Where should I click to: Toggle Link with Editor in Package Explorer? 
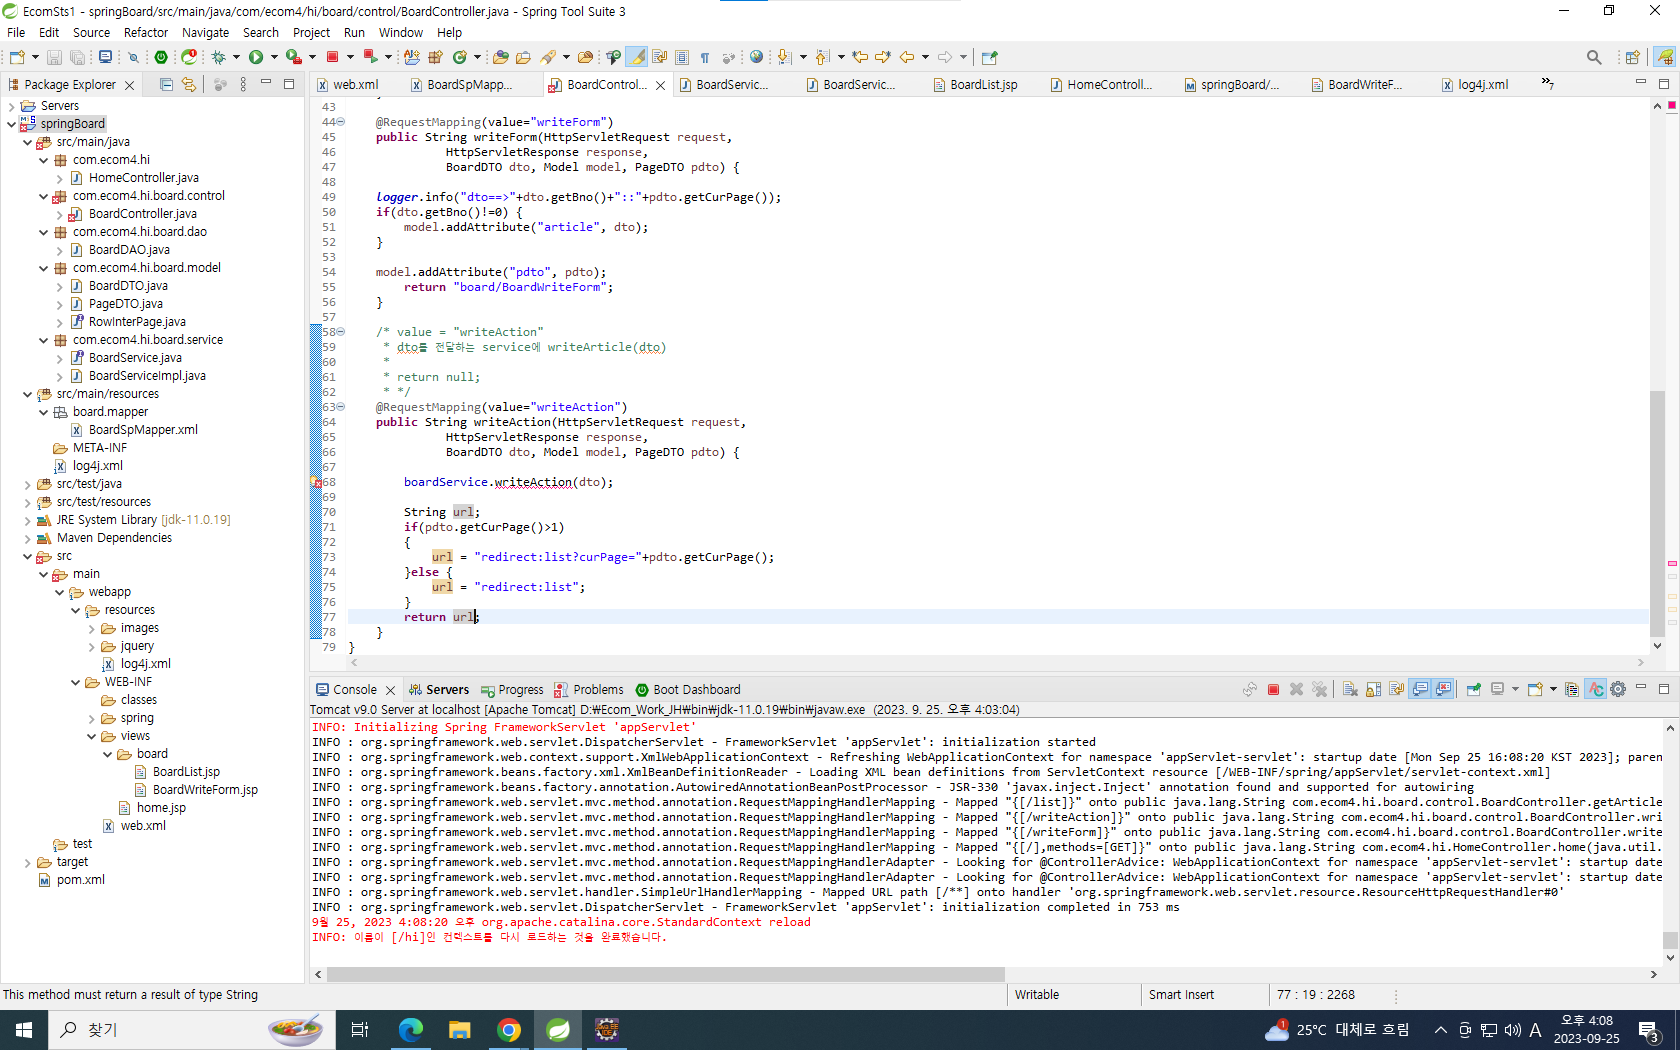tap(188, 85)
